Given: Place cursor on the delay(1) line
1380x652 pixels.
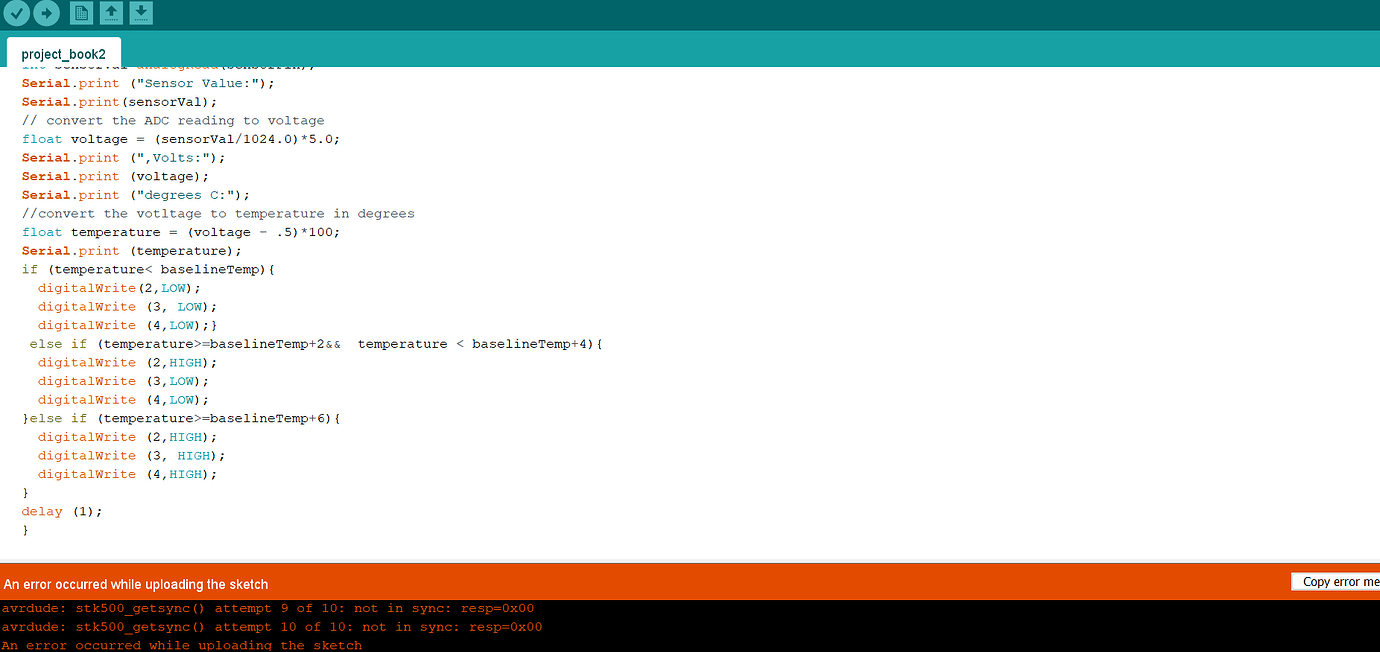Looking at the screenshot, I should click(x=60, y=511).
